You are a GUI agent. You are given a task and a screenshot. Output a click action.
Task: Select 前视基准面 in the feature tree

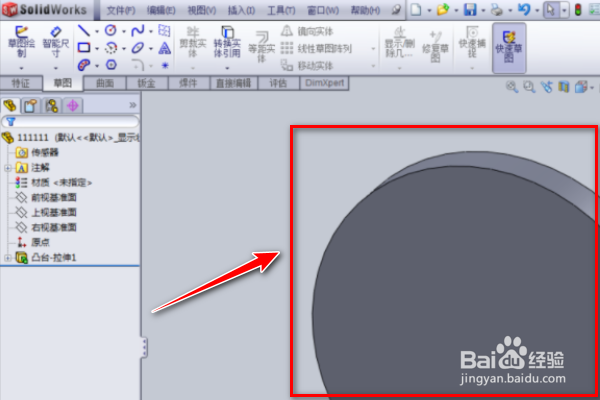(x=46, y=198)
